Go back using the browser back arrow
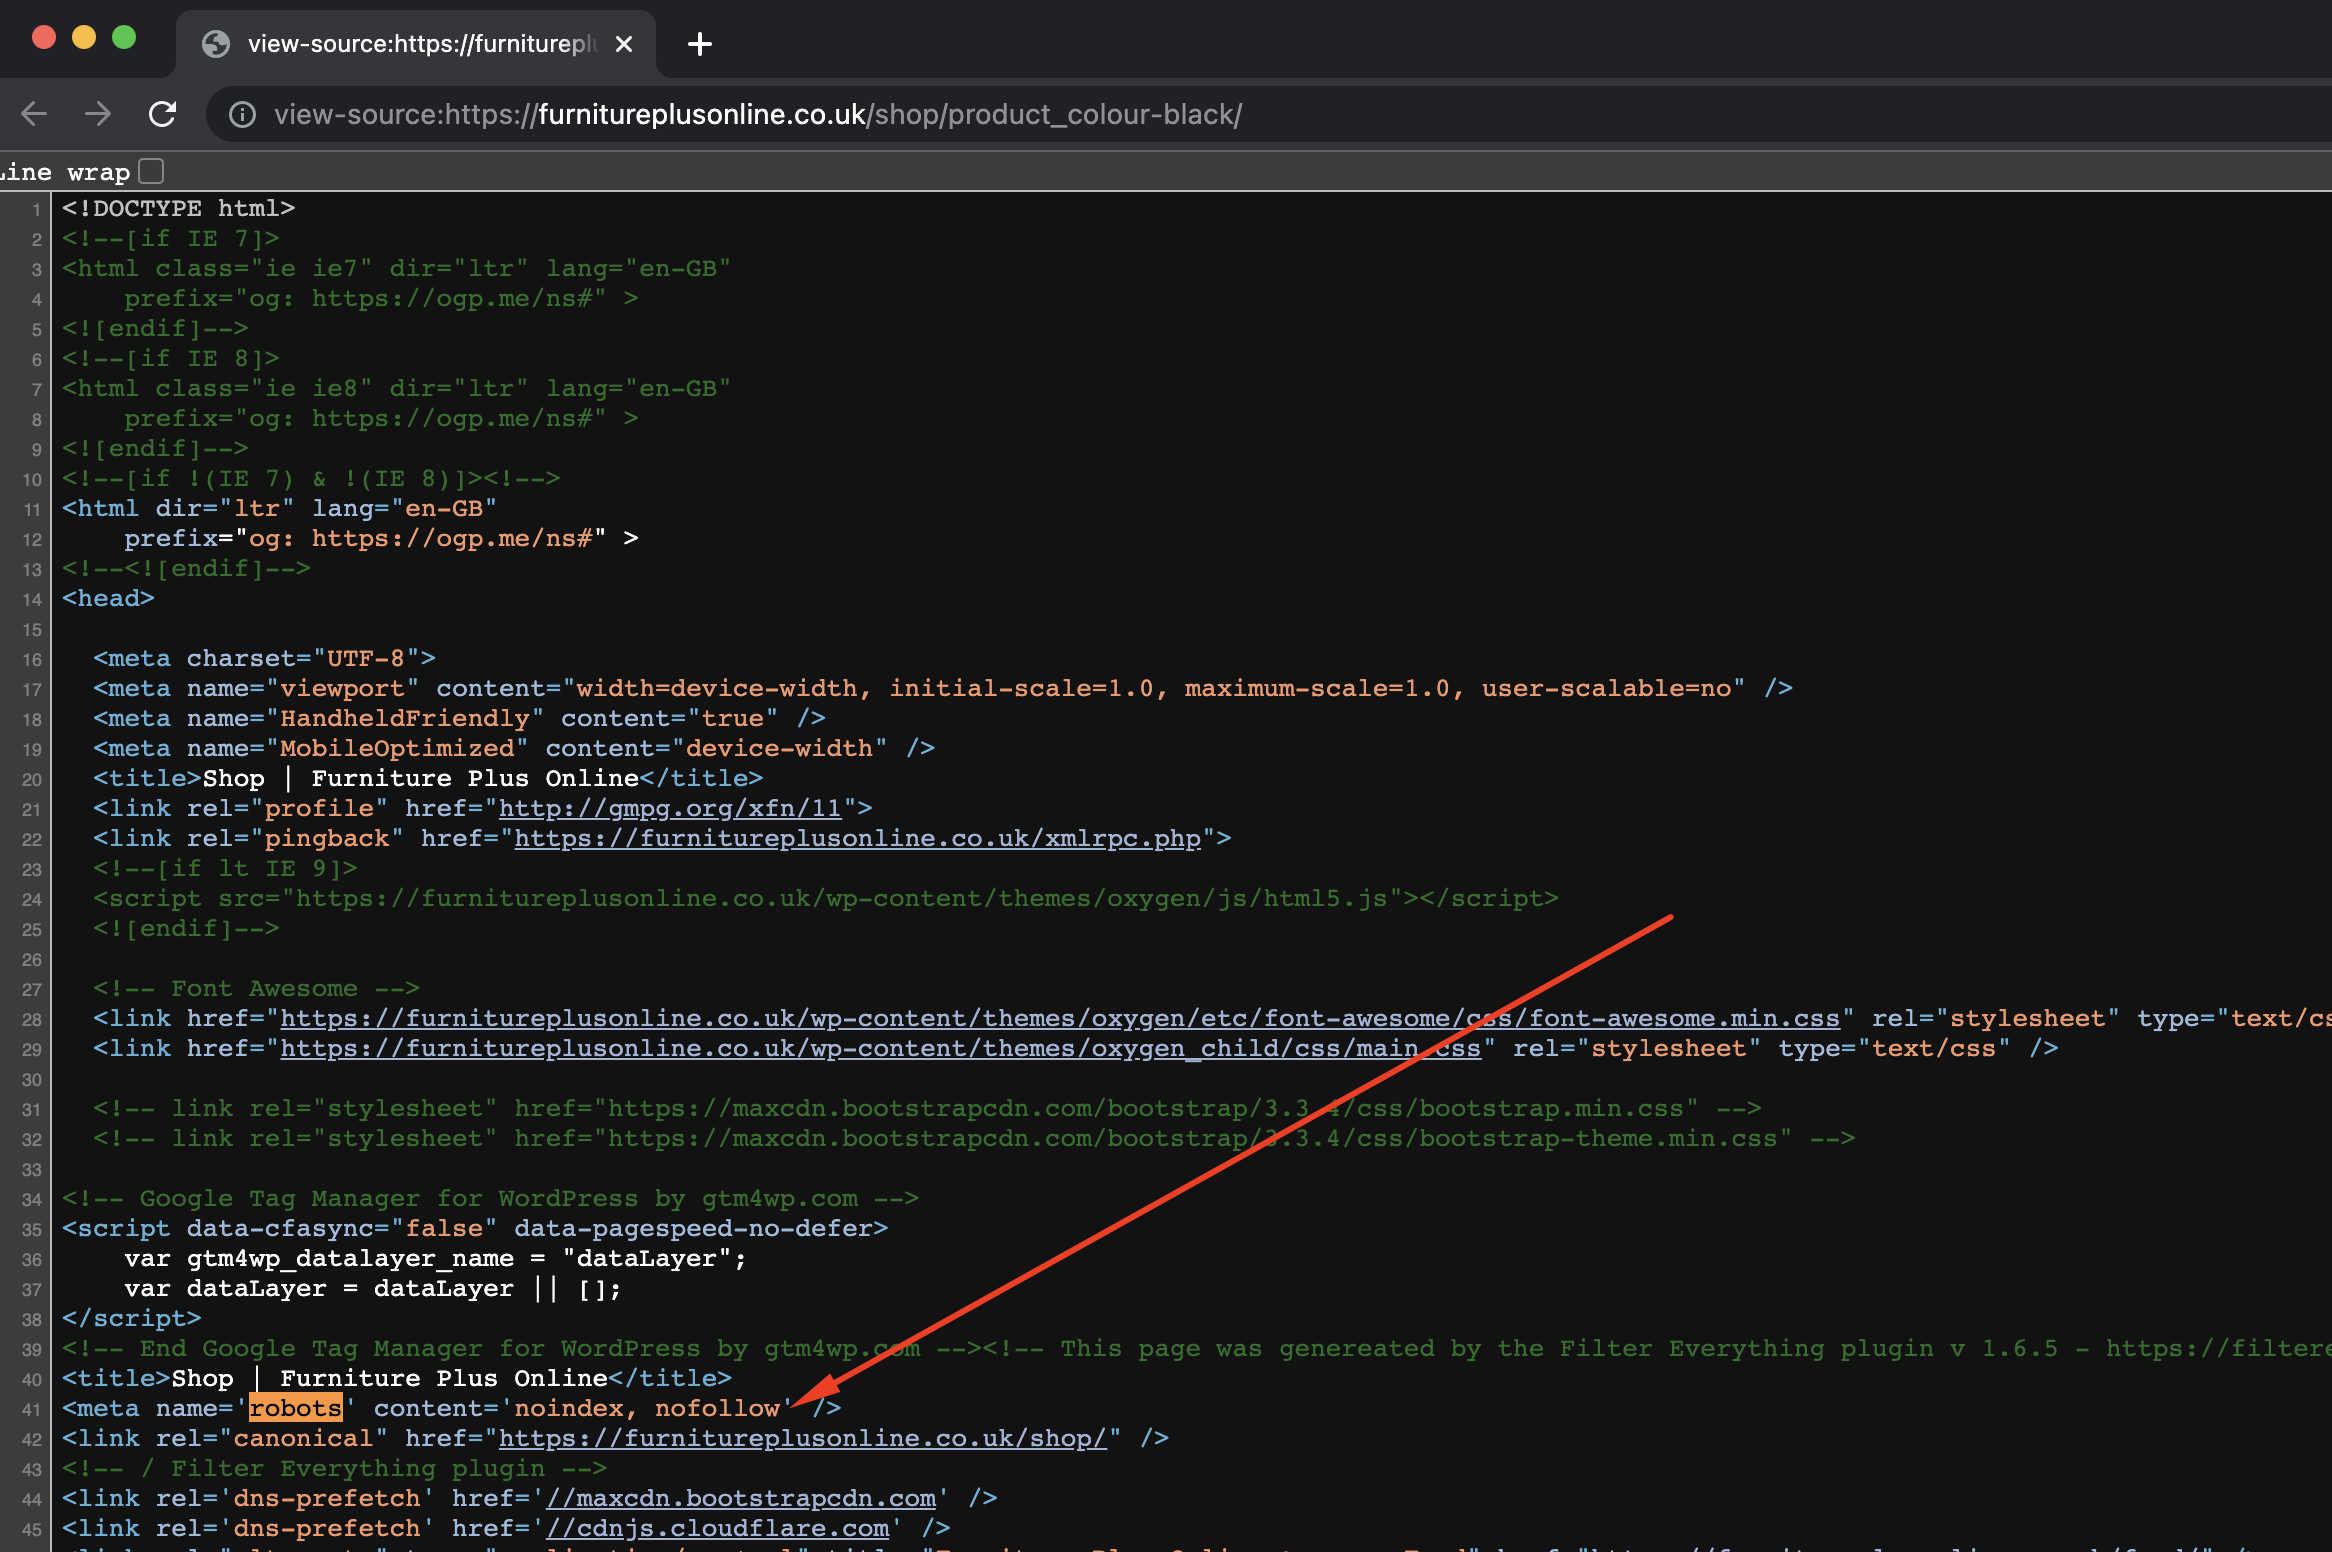Screen dimensions: 2332x1552 (35, 114)
